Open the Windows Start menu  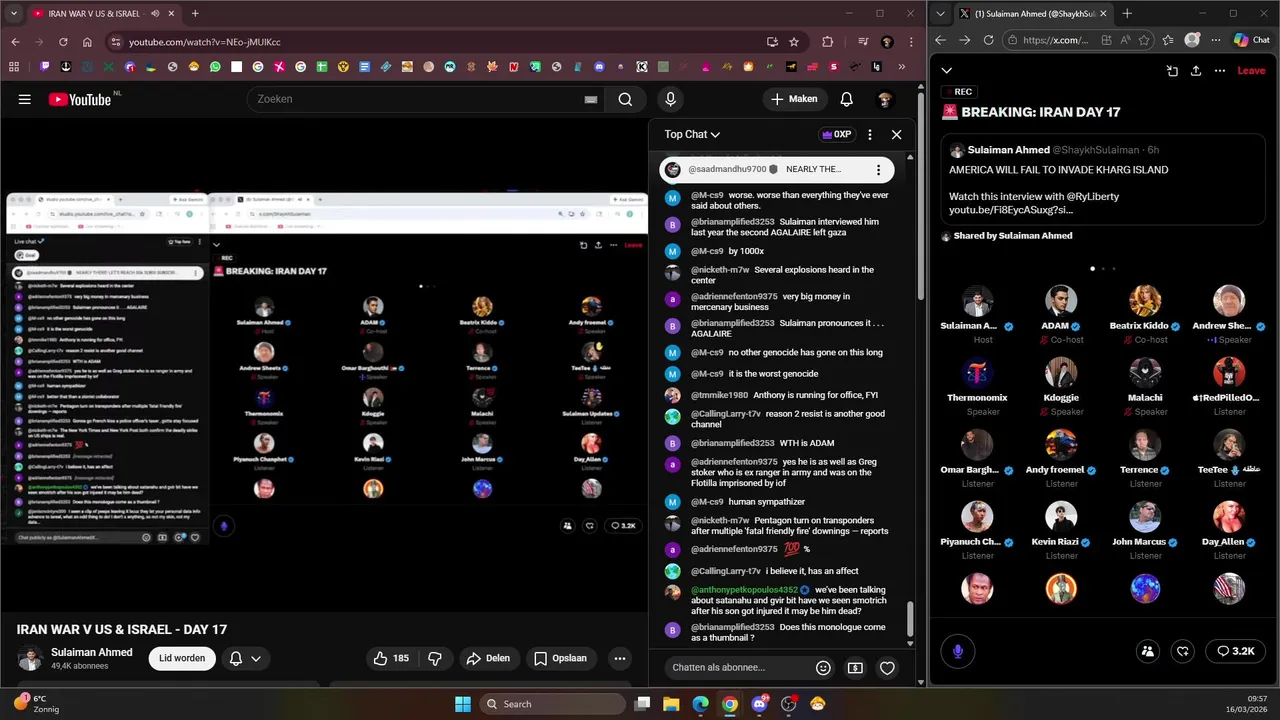[463, 704]
